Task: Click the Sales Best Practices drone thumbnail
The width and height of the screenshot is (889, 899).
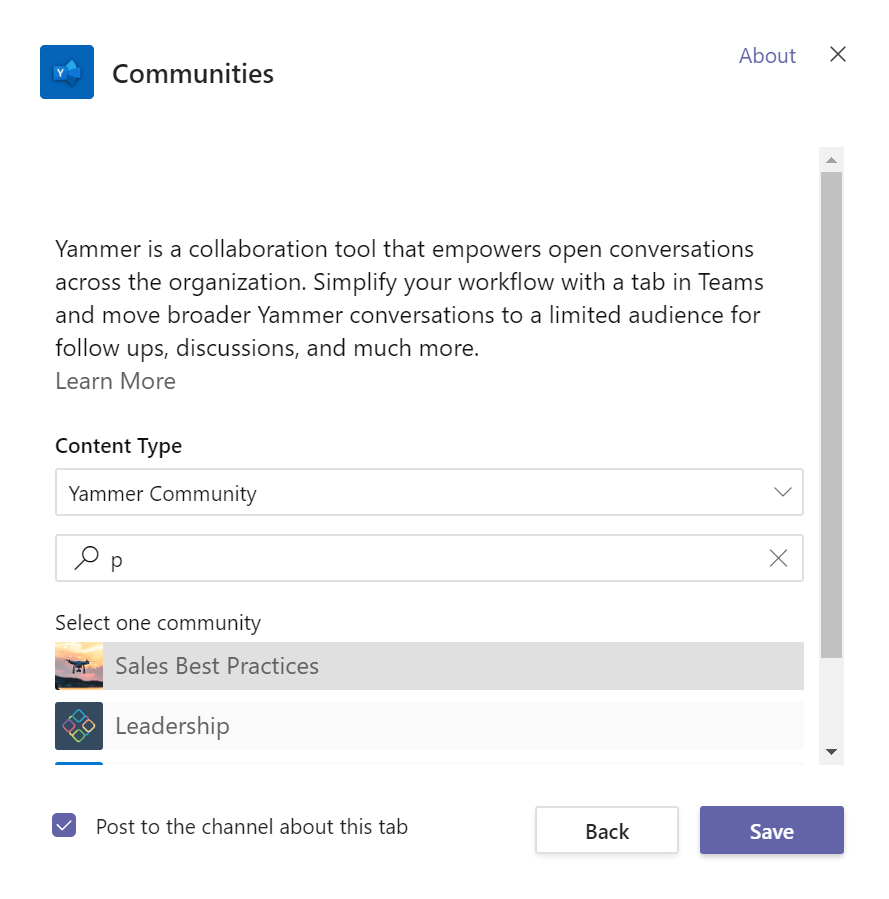Action: (79, 666)
